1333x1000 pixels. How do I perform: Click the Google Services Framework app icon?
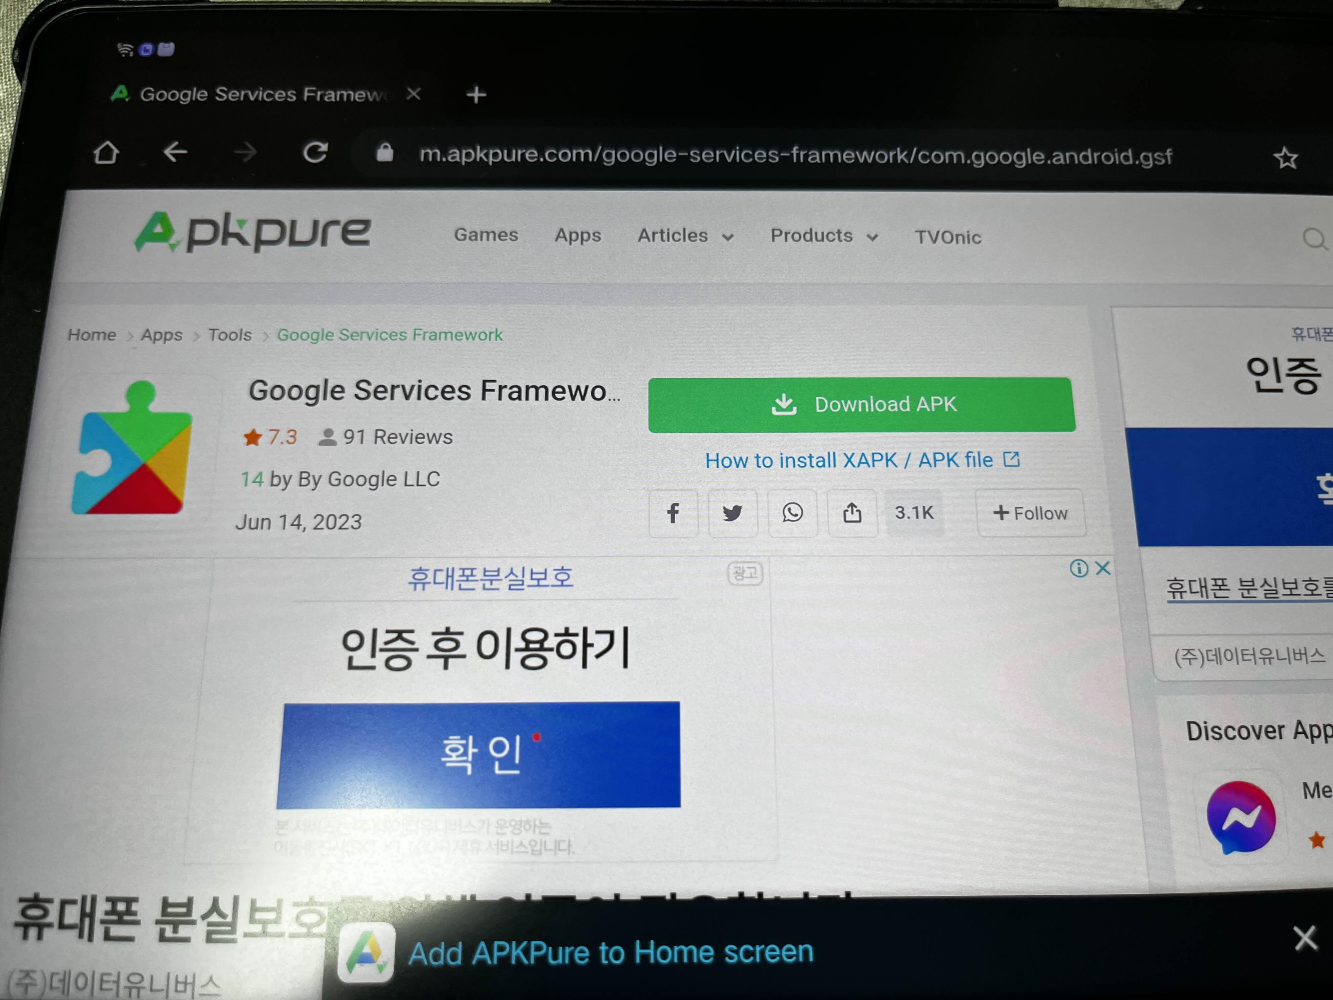132,448
